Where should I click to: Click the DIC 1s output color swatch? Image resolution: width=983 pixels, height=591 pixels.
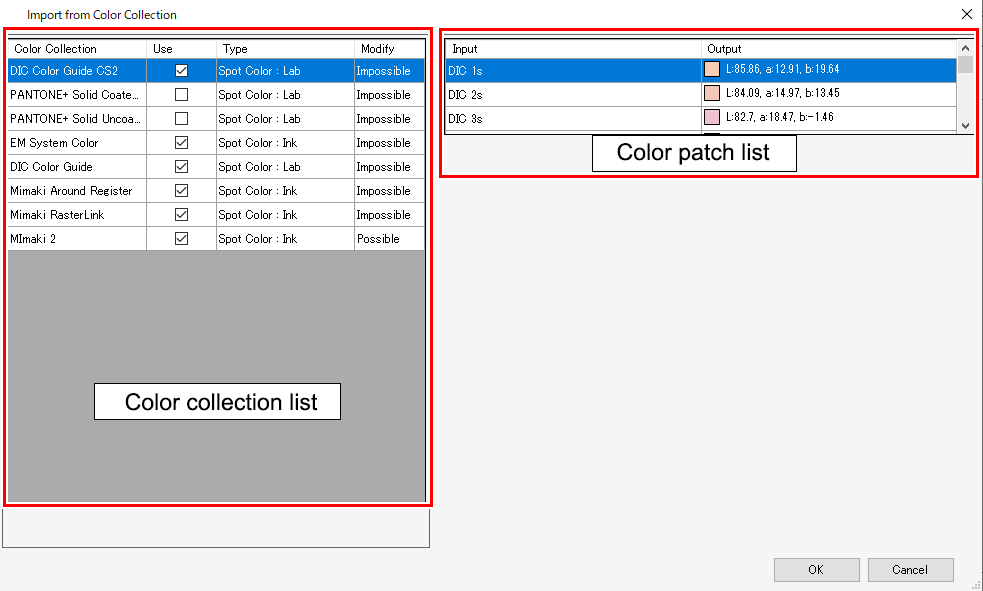point(713,70)
